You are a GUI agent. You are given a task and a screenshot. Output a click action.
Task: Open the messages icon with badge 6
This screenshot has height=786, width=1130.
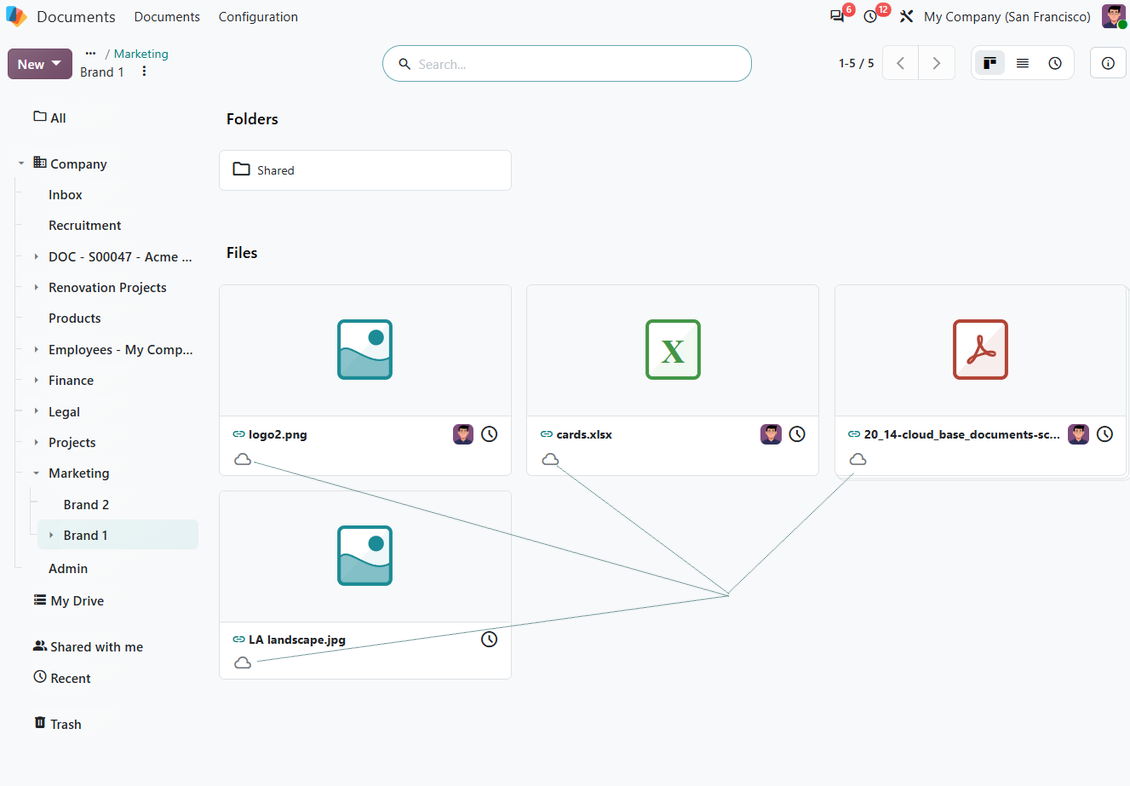pos(837,17)
